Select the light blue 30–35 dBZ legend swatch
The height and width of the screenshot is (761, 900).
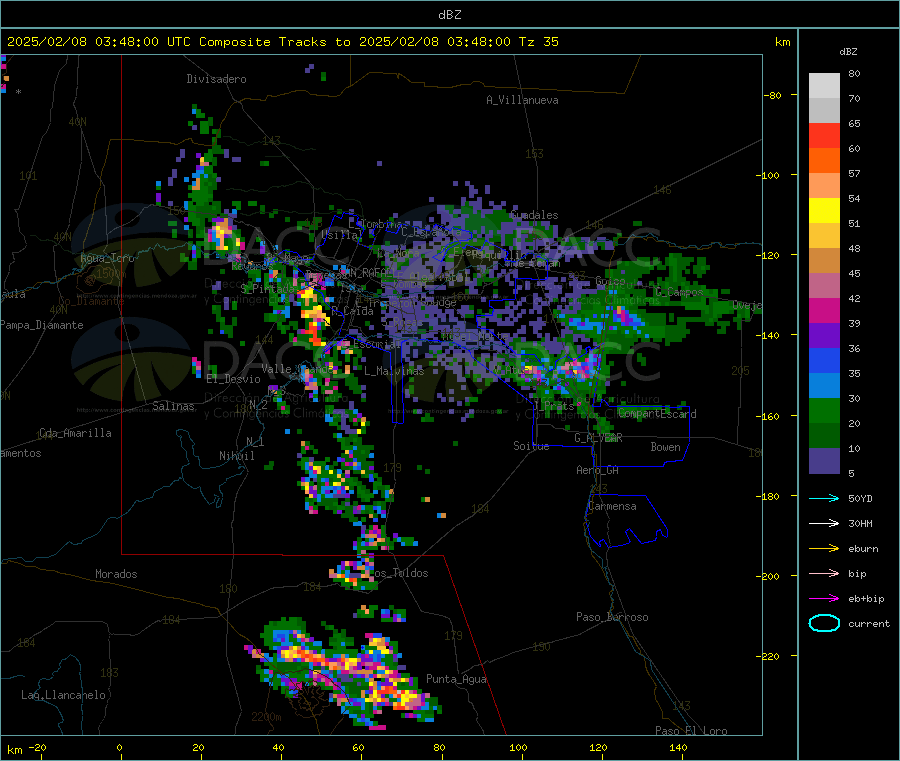point(824,386)
